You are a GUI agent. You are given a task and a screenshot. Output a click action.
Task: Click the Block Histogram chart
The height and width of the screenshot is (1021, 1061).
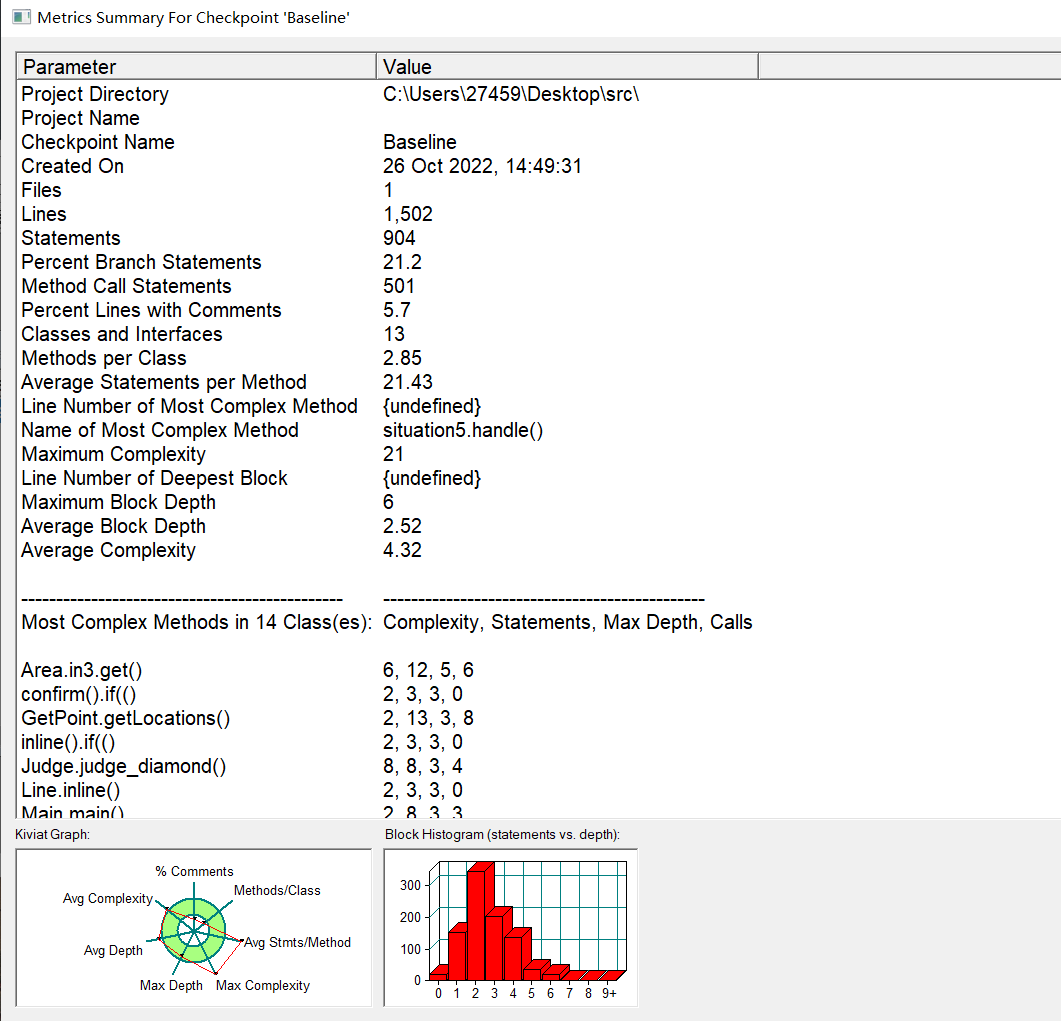511,928
